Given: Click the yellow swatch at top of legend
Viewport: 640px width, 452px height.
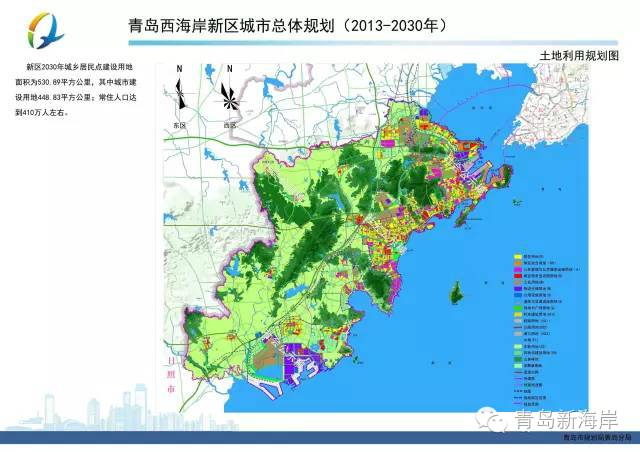Looking at the screenshot, I should 517,257.
